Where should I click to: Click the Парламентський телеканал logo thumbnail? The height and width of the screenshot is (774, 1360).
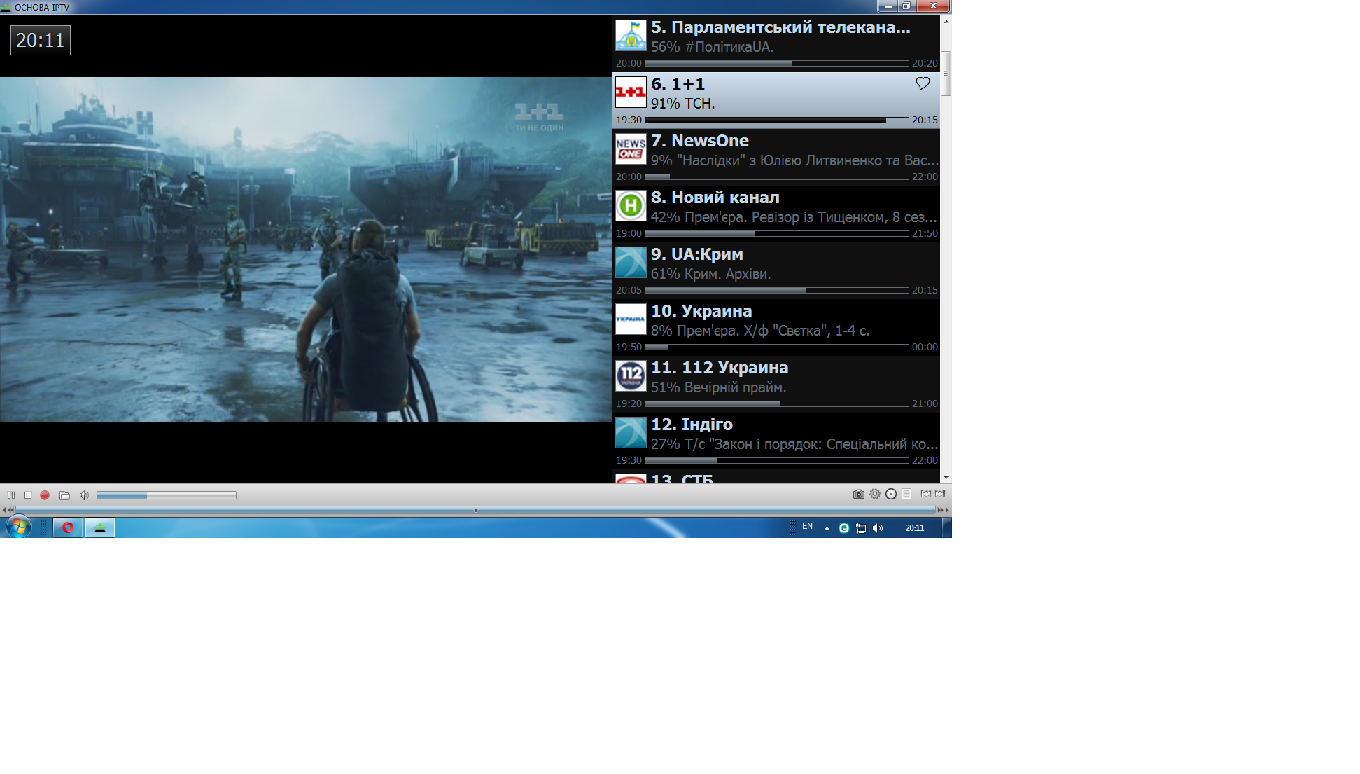(x=630, y=35)
